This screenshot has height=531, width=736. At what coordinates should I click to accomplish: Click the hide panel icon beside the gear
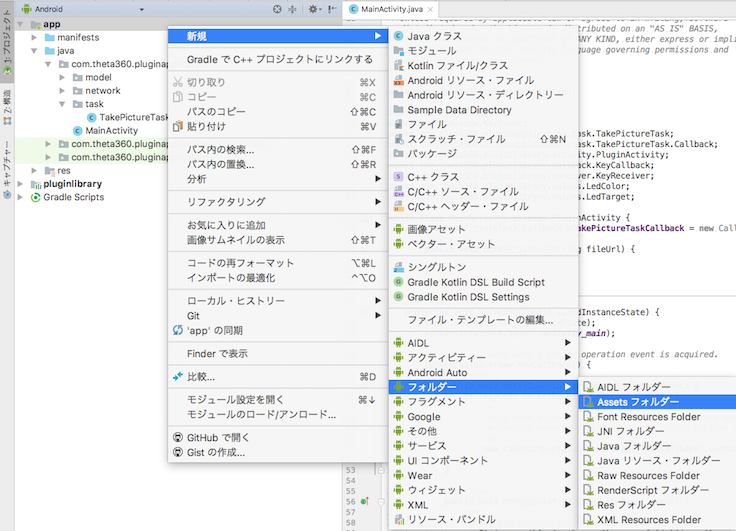click(x=332, y=8)
